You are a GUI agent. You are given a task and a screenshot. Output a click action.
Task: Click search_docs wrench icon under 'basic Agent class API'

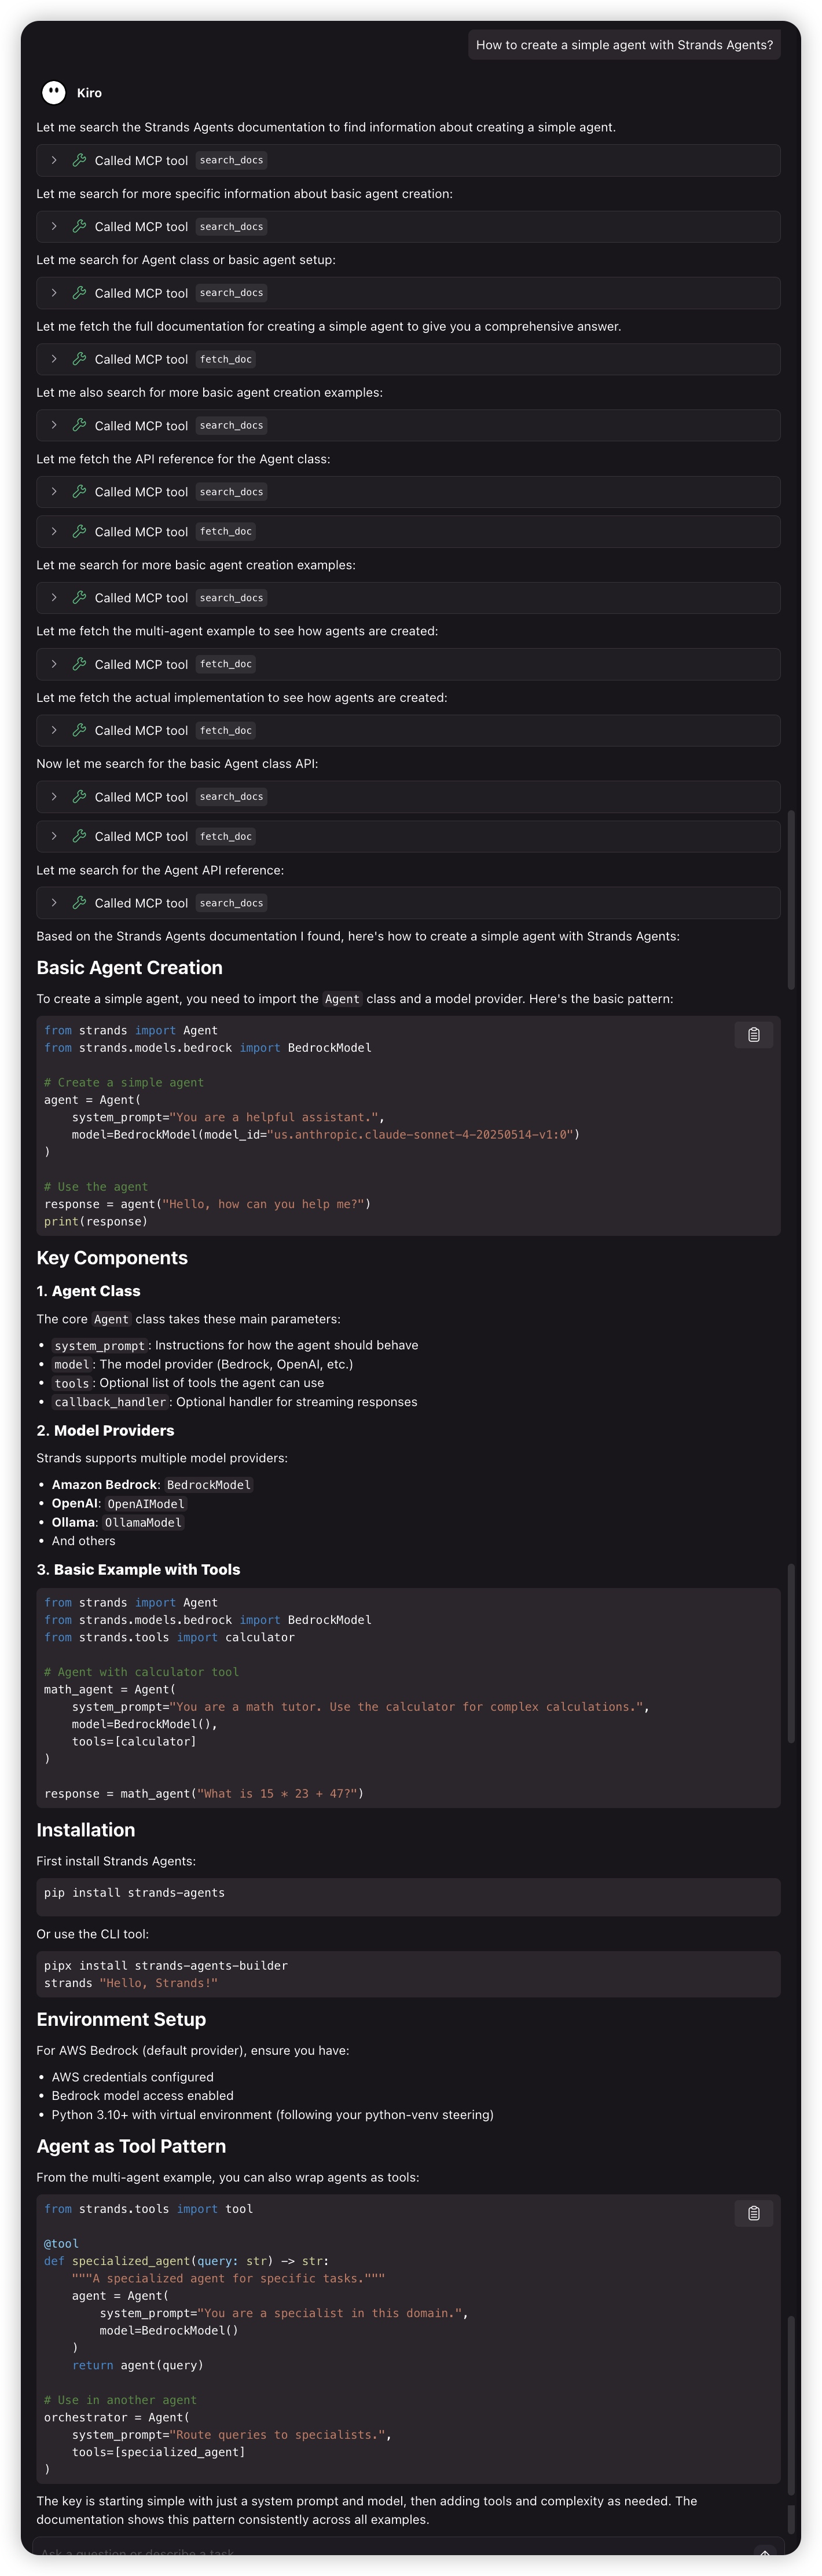pyautogui.click(x=79, y=797)
